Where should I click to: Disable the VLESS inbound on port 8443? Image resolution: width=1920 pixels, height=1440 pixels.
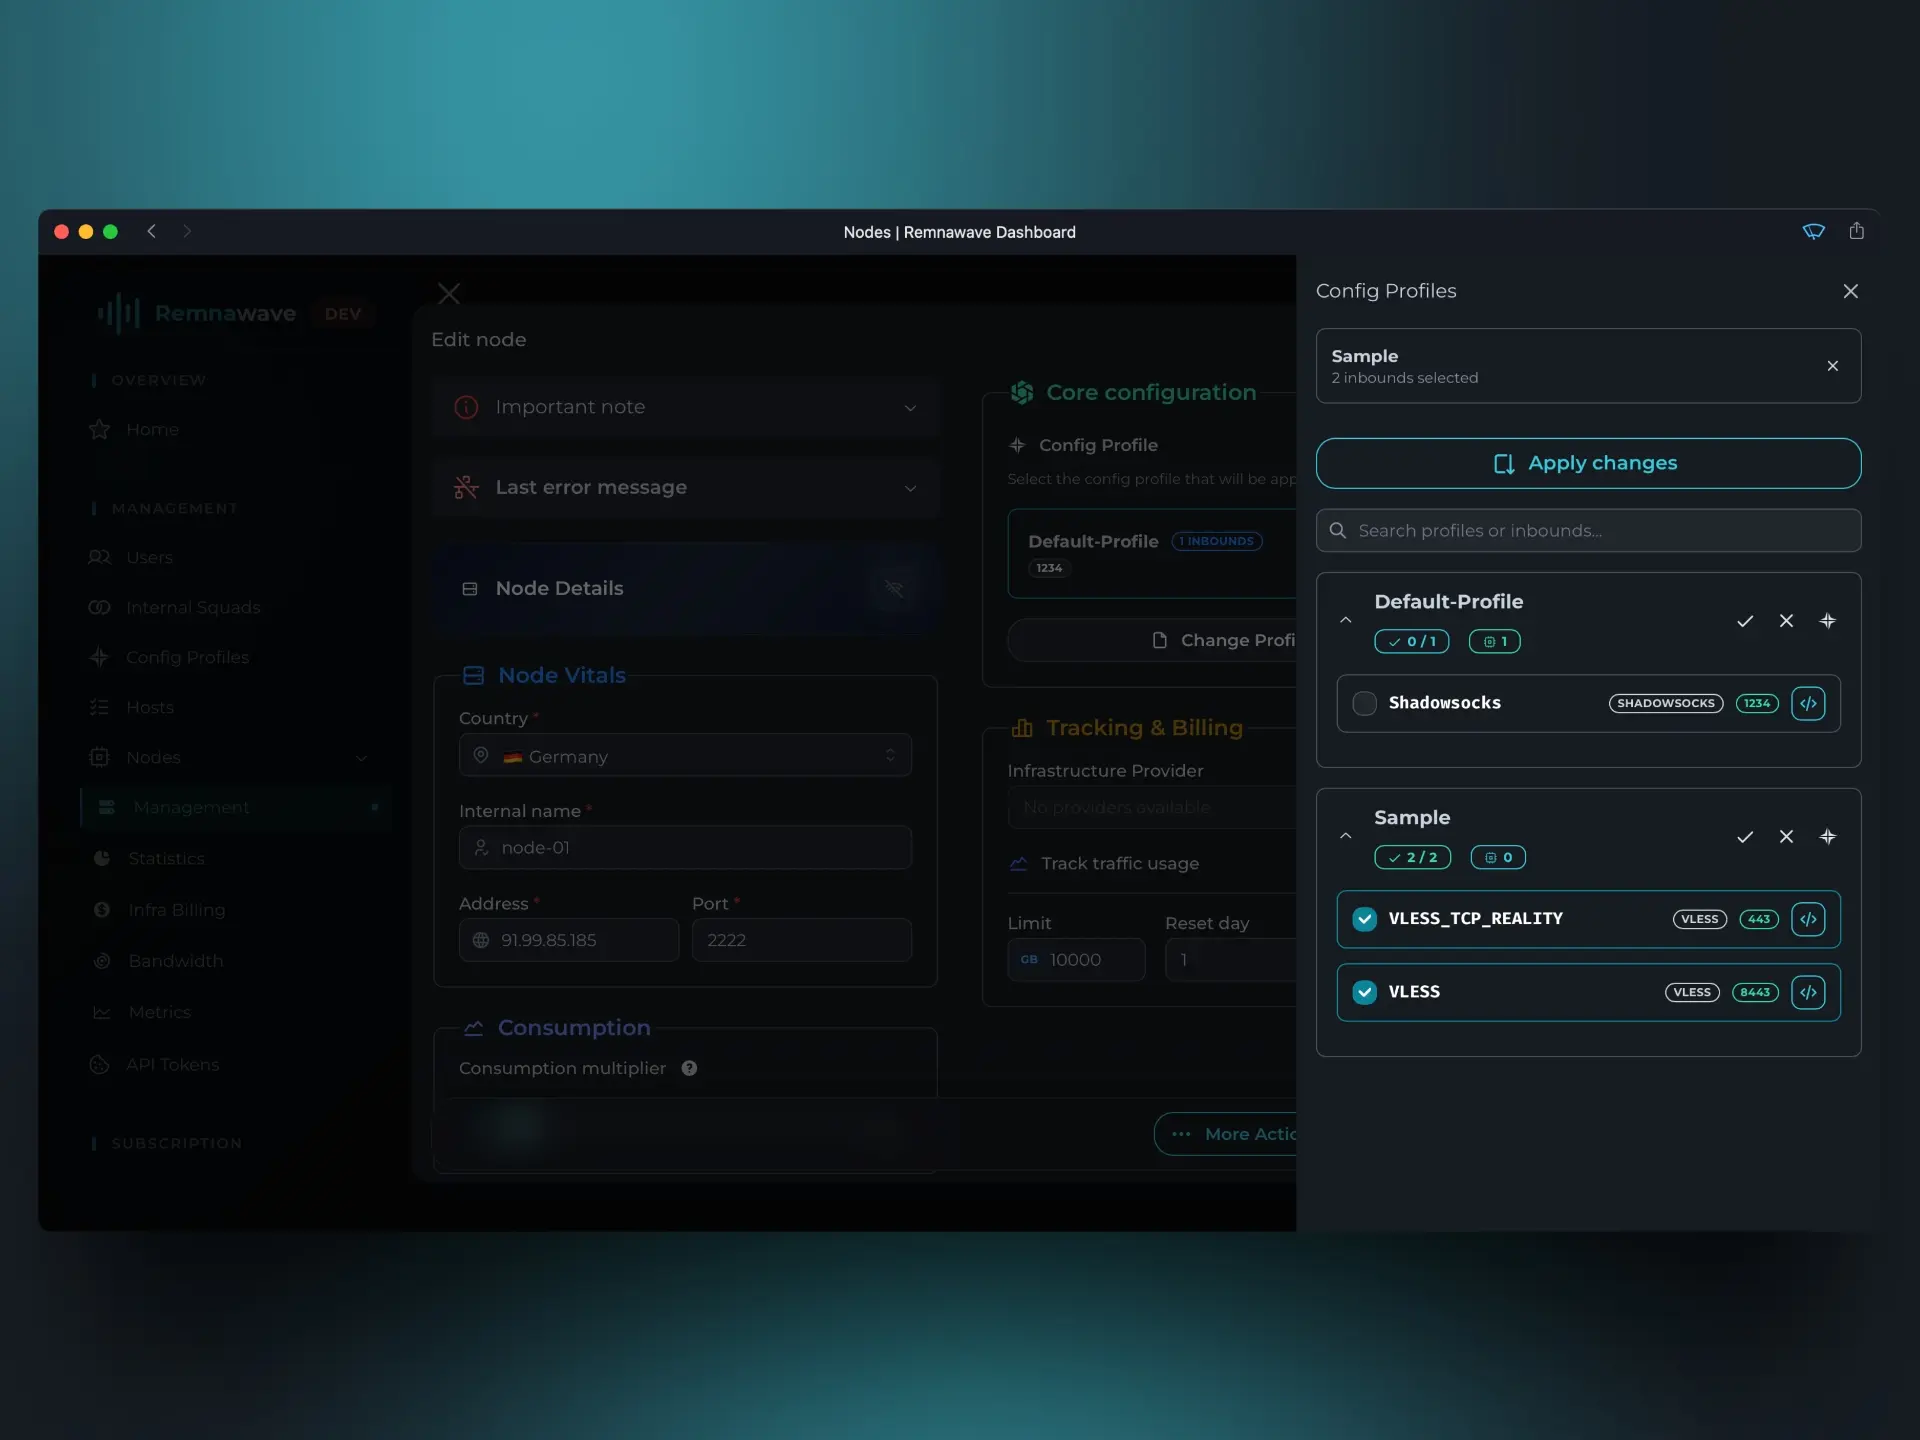(1364, 992)
